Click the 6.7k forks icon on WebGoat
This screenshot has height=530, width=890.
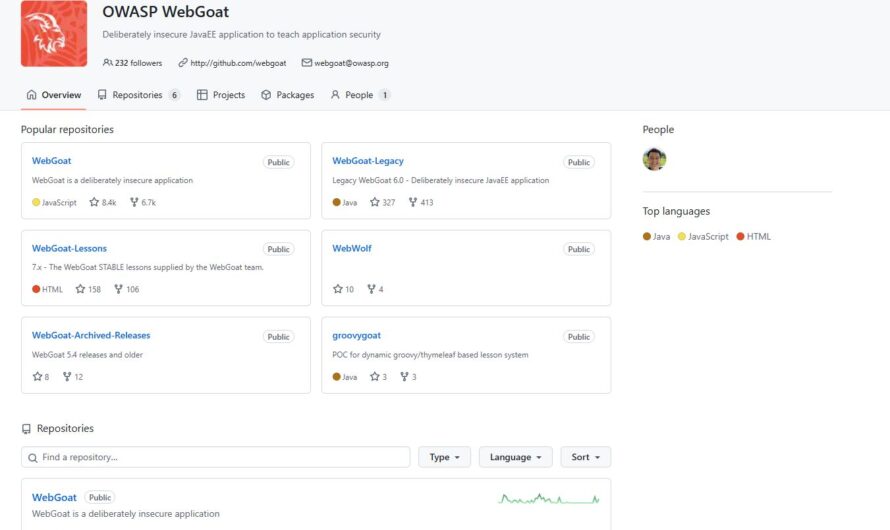[134, 202]
